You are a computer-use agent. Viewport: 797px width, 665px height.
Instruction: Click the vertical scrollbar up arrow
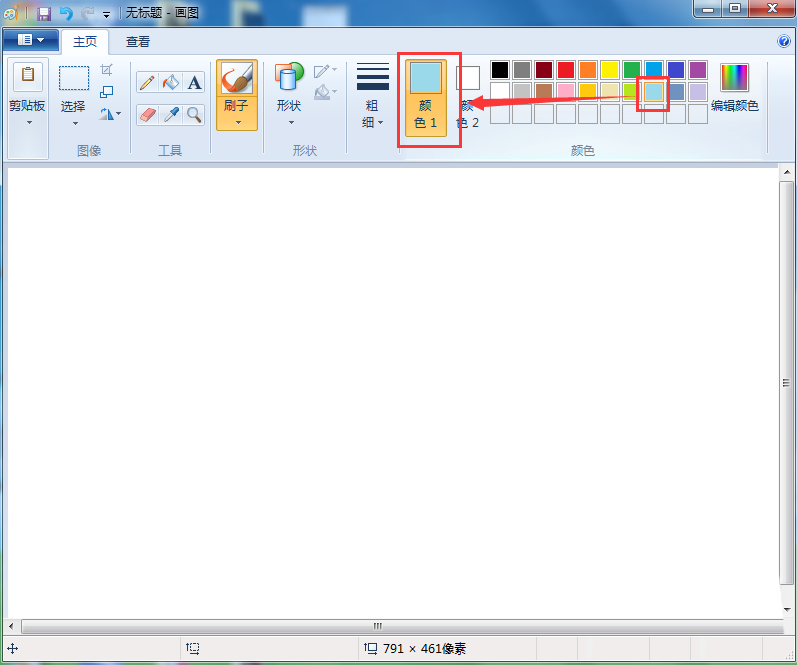point(787,172)
